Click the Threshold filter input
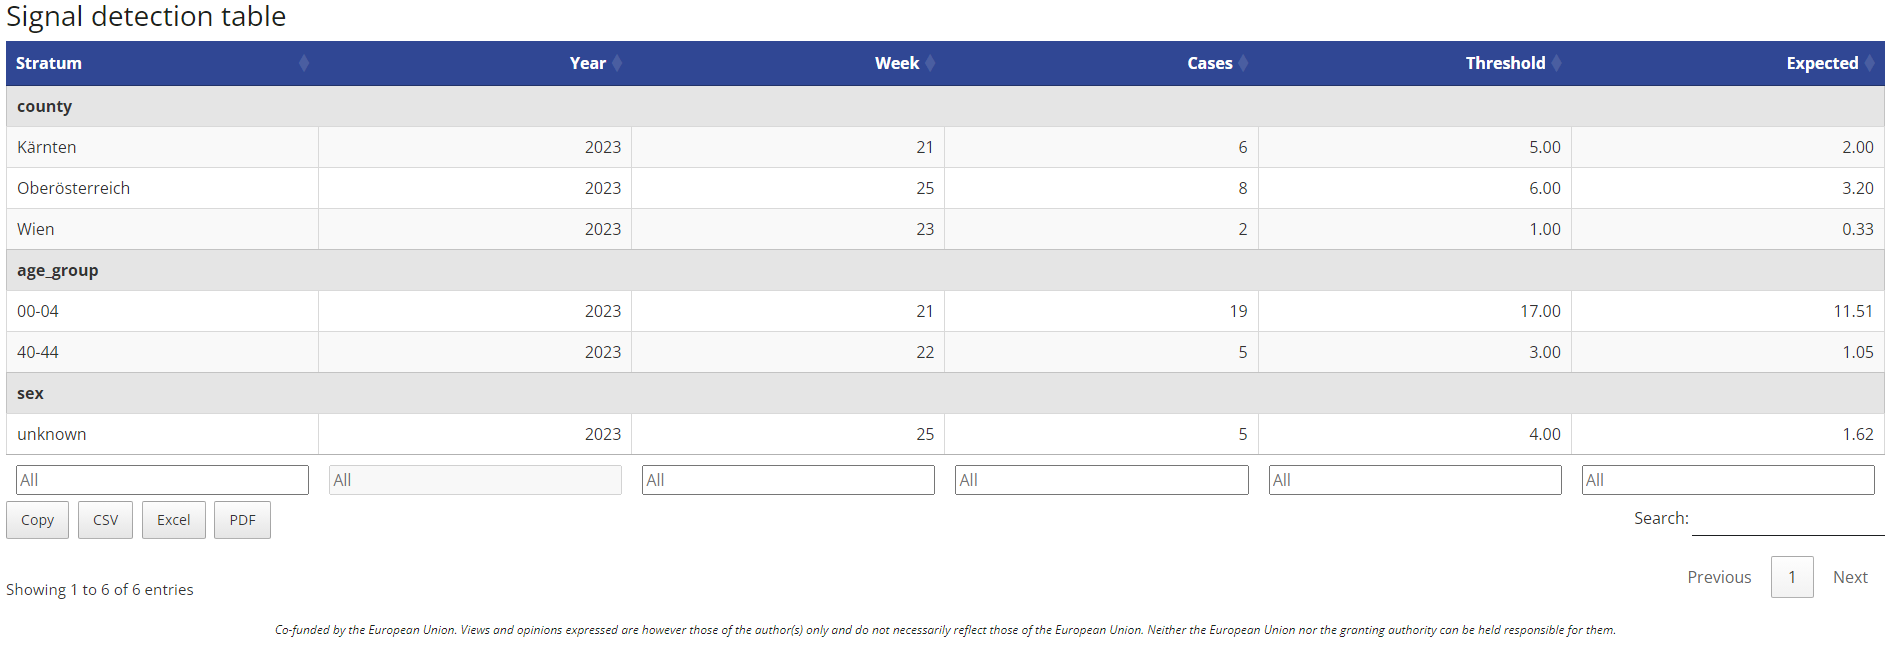 1415,480
